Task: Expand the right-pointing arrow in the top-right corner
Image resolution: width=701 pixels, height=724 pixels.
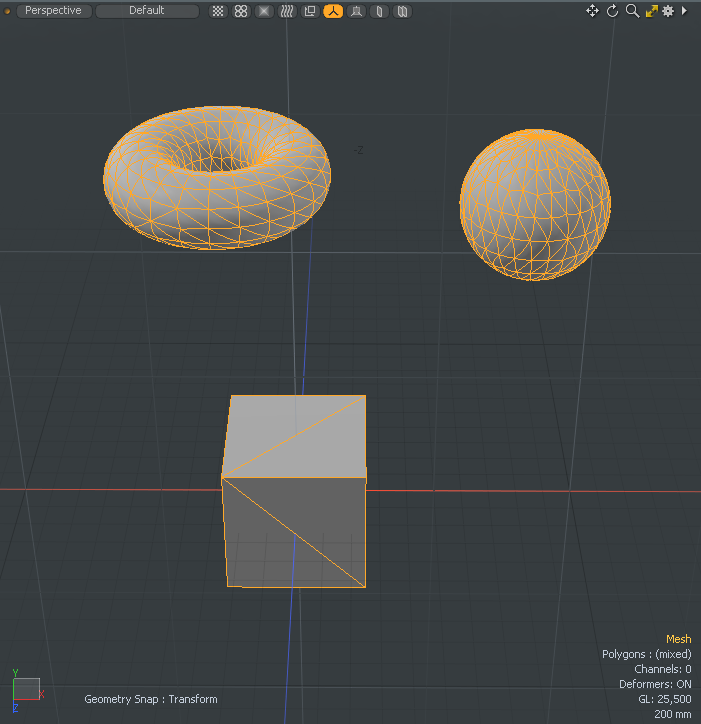Action: pos(685,11)
